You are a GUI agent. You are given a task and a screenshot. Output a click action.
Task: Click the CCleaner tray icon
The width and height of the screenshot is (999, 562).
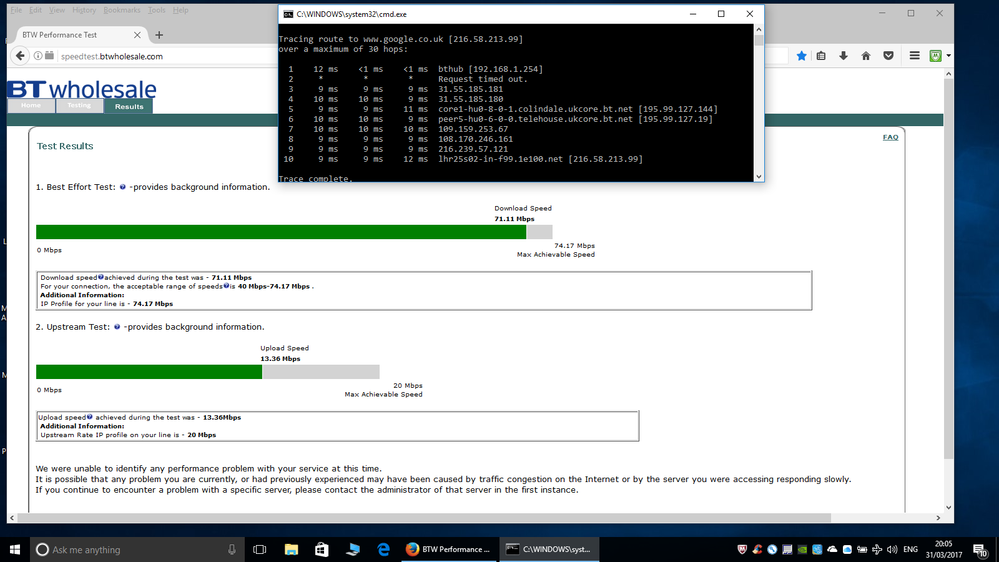coord(757,549)
